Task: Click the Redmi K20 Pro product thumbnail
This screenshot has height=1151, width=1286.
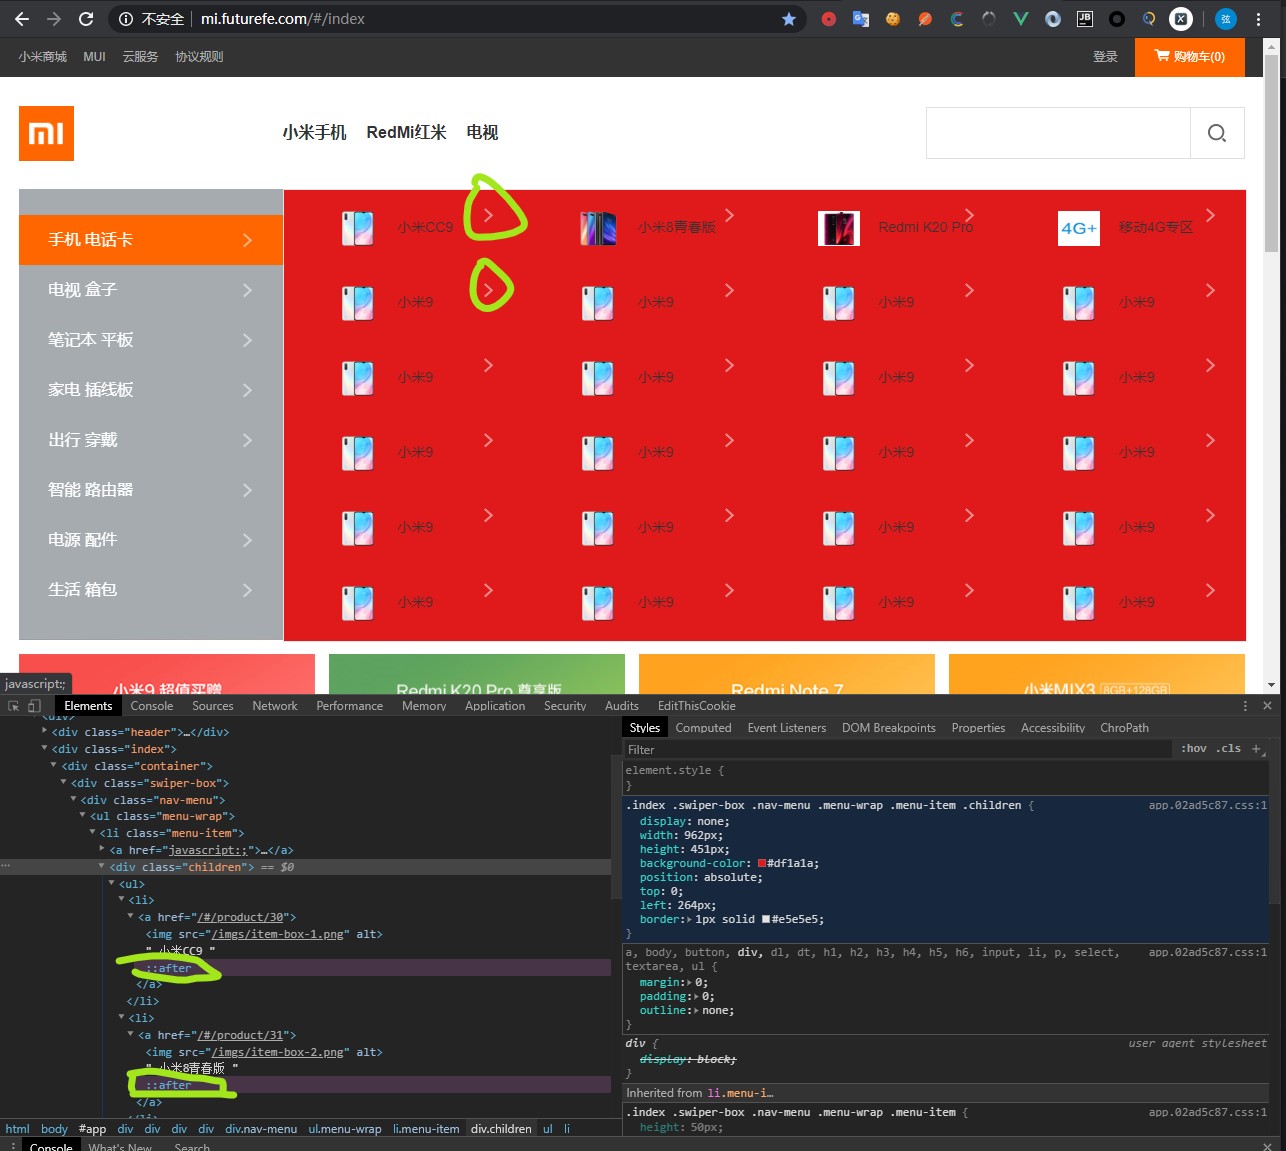Action: pos(839,228)
